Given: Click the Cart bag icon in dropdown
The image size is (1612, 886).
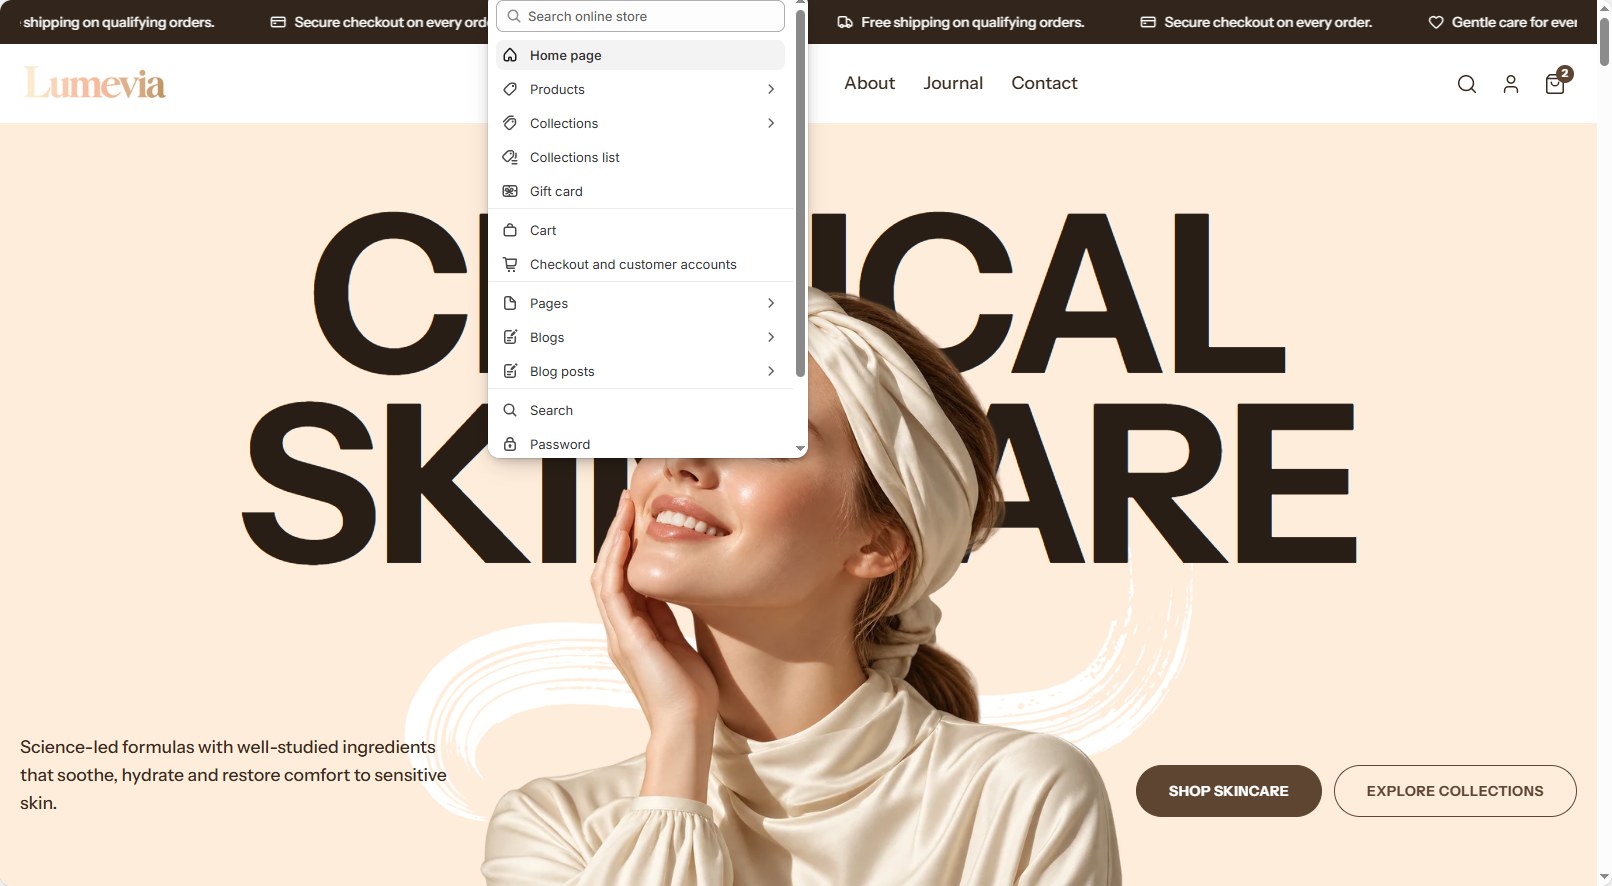Looking at the screenshot, I should (510, 230).
